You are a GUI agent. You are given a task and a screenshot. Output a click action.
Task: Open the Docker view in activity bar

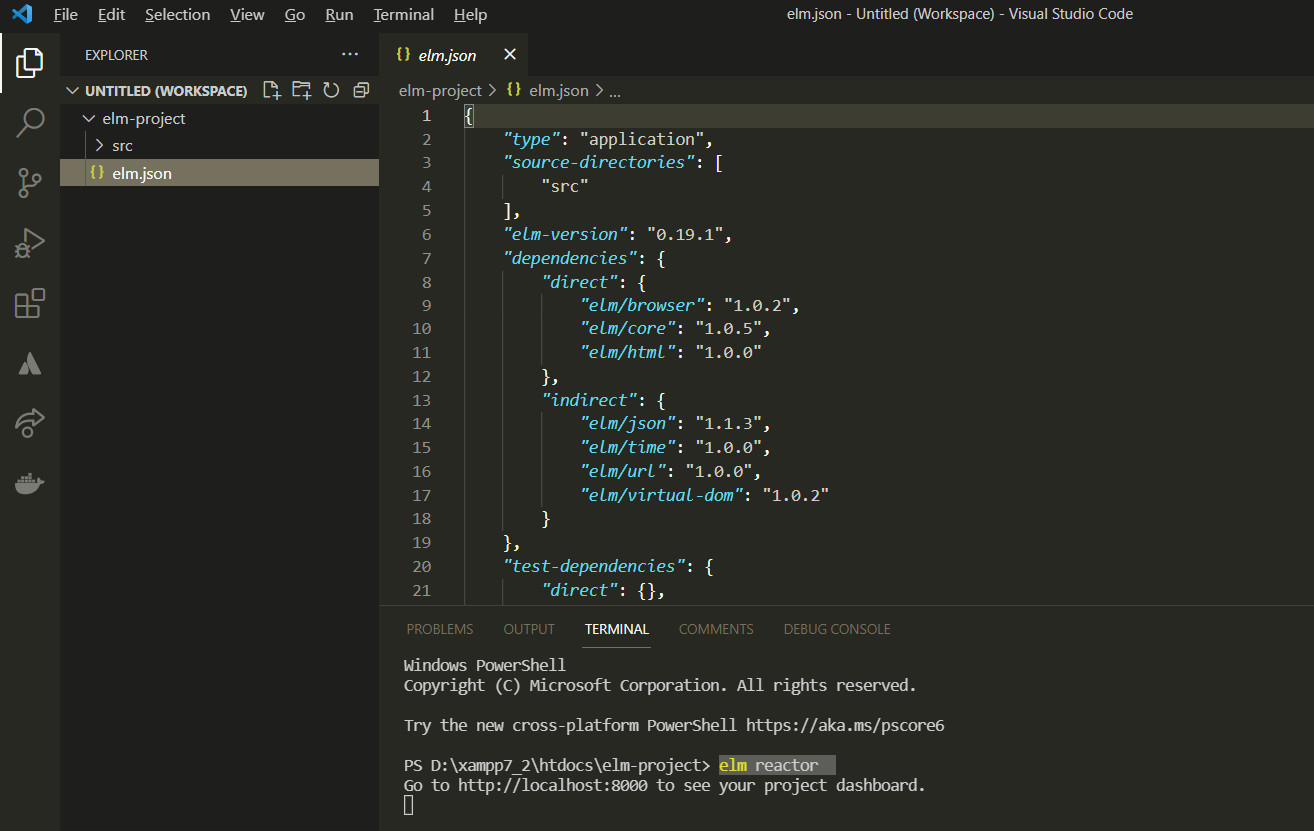pos(29,483)
